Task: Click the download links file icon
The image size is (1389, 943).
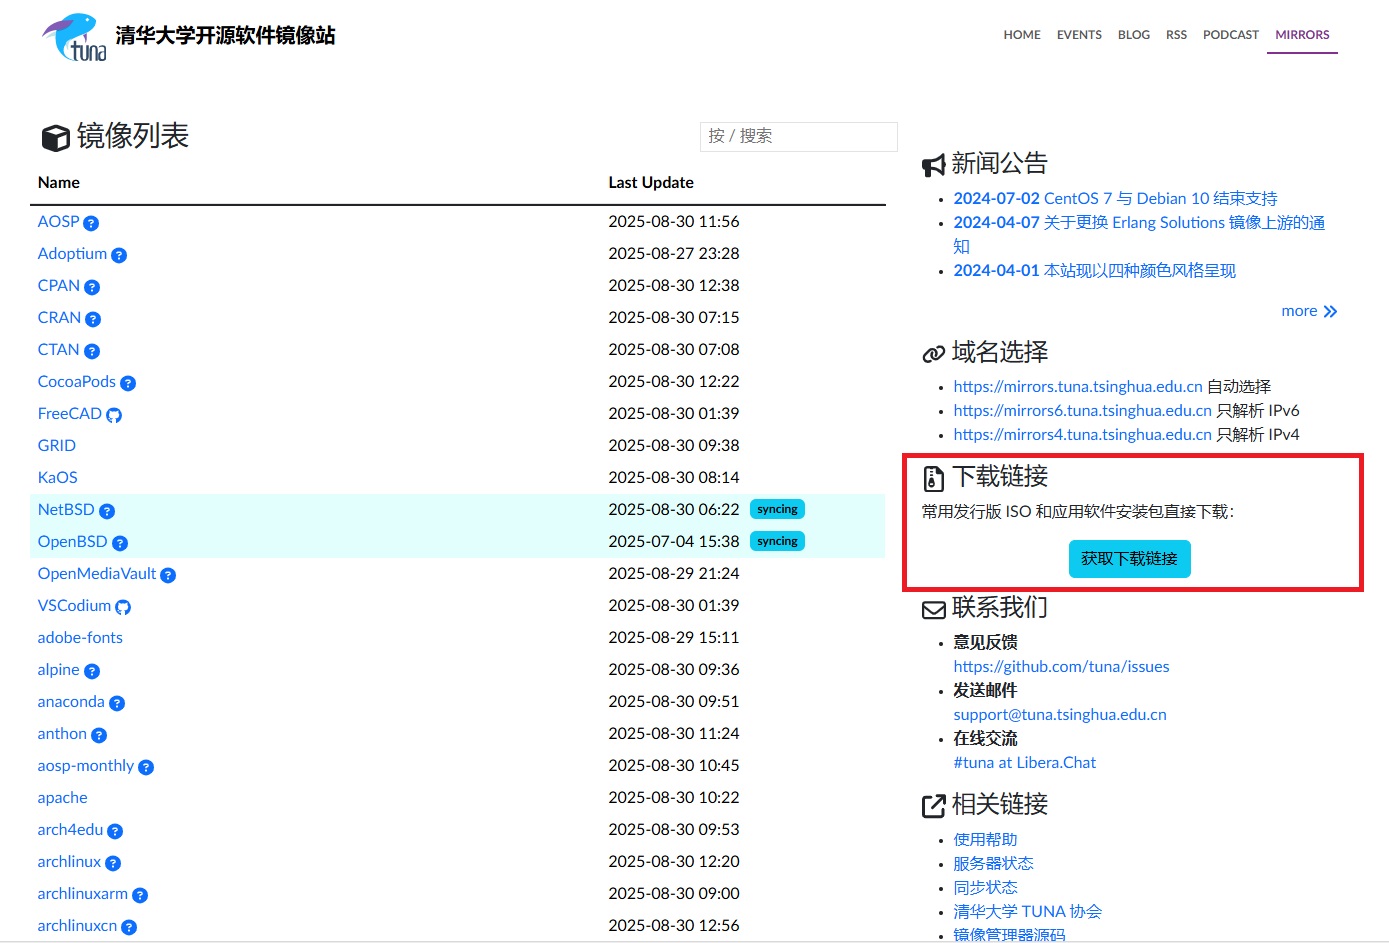Action: (934, 479)
